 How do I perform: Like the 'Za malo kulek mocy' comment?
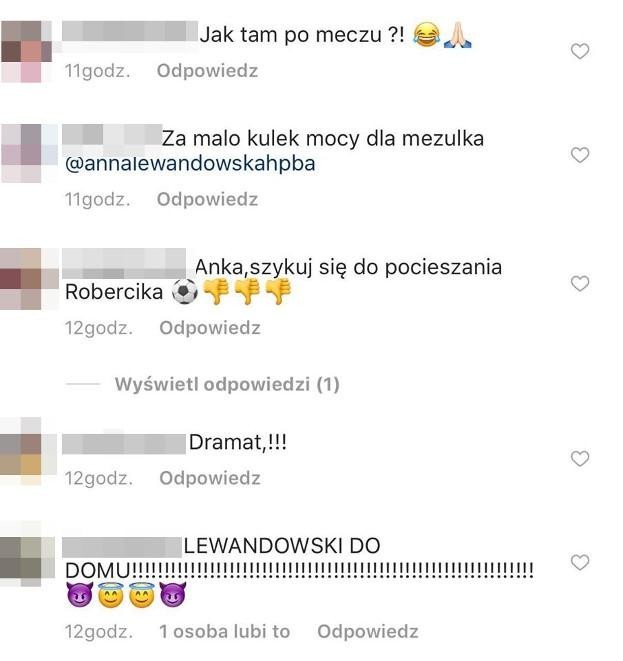point(580,155)
